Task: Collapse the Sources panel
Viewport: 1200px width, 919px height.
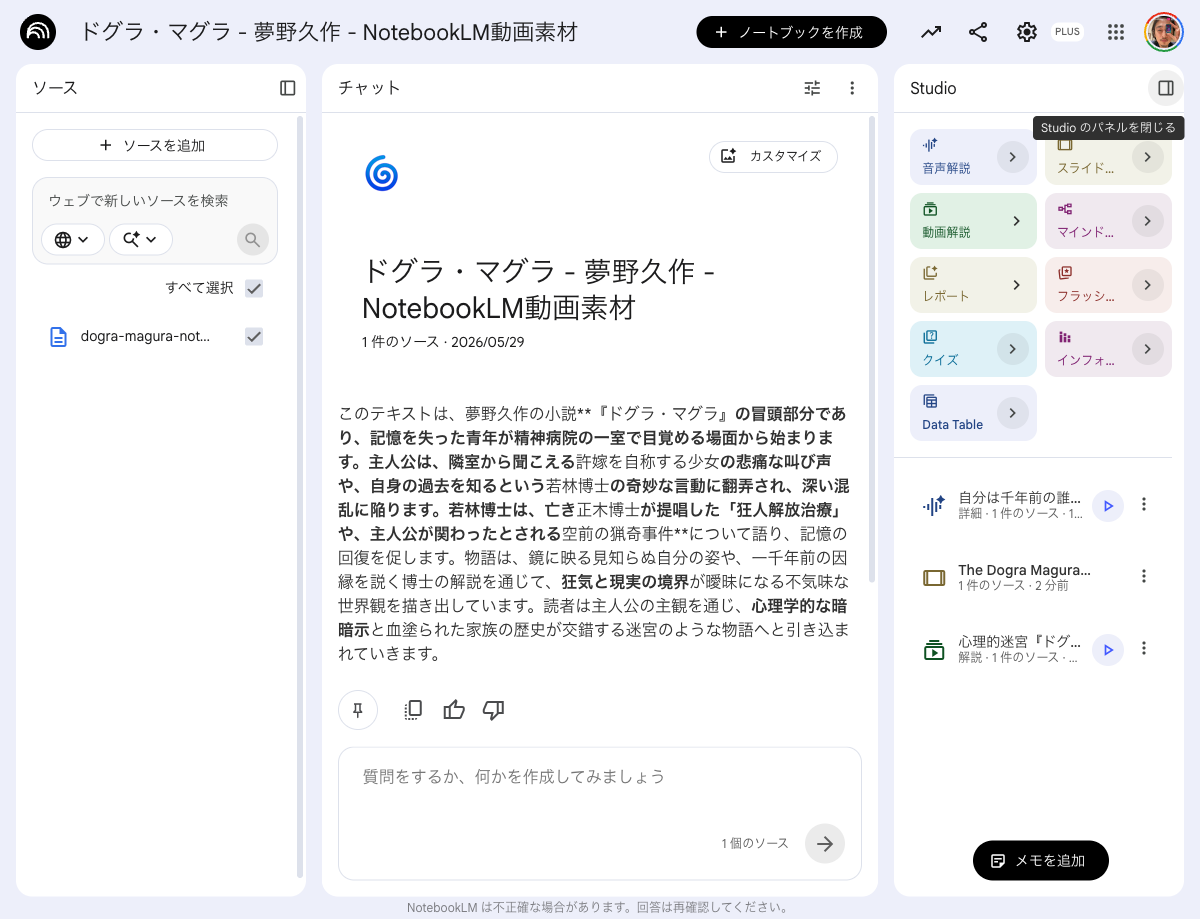Action: click(288, 88)
